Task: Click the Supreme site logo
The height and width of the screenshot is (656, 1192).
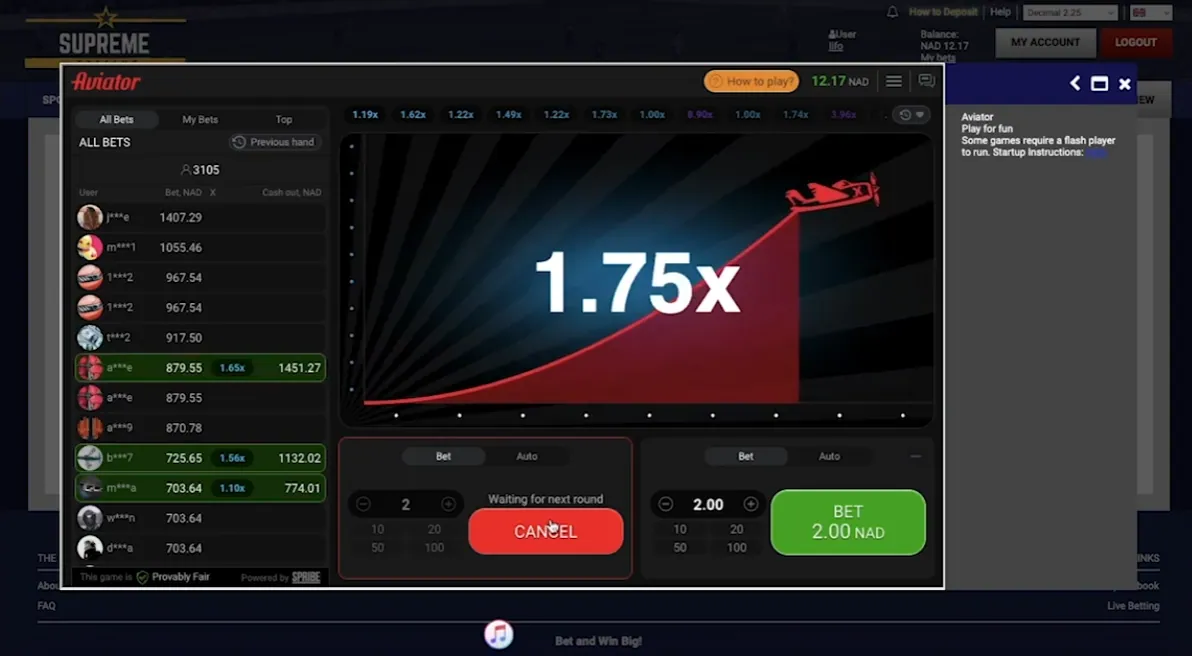Action: [105, 36]
